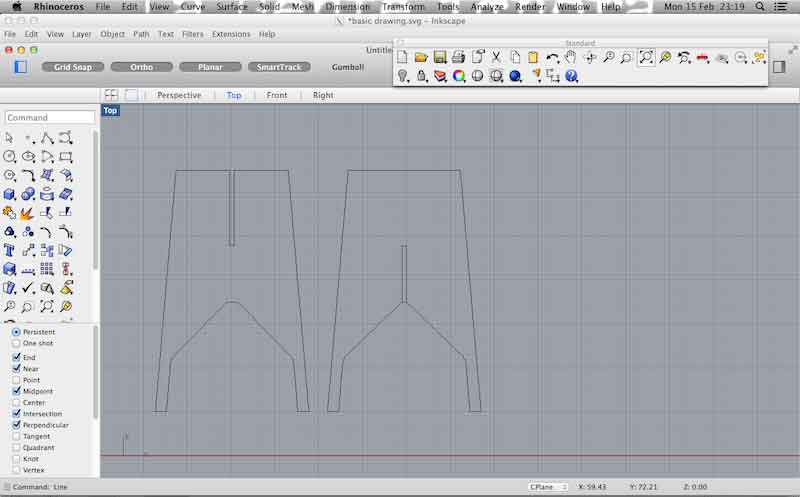Click the Explode tool (orange burst icon)
This screenshot has width=800, height=497.
[28, 213]
